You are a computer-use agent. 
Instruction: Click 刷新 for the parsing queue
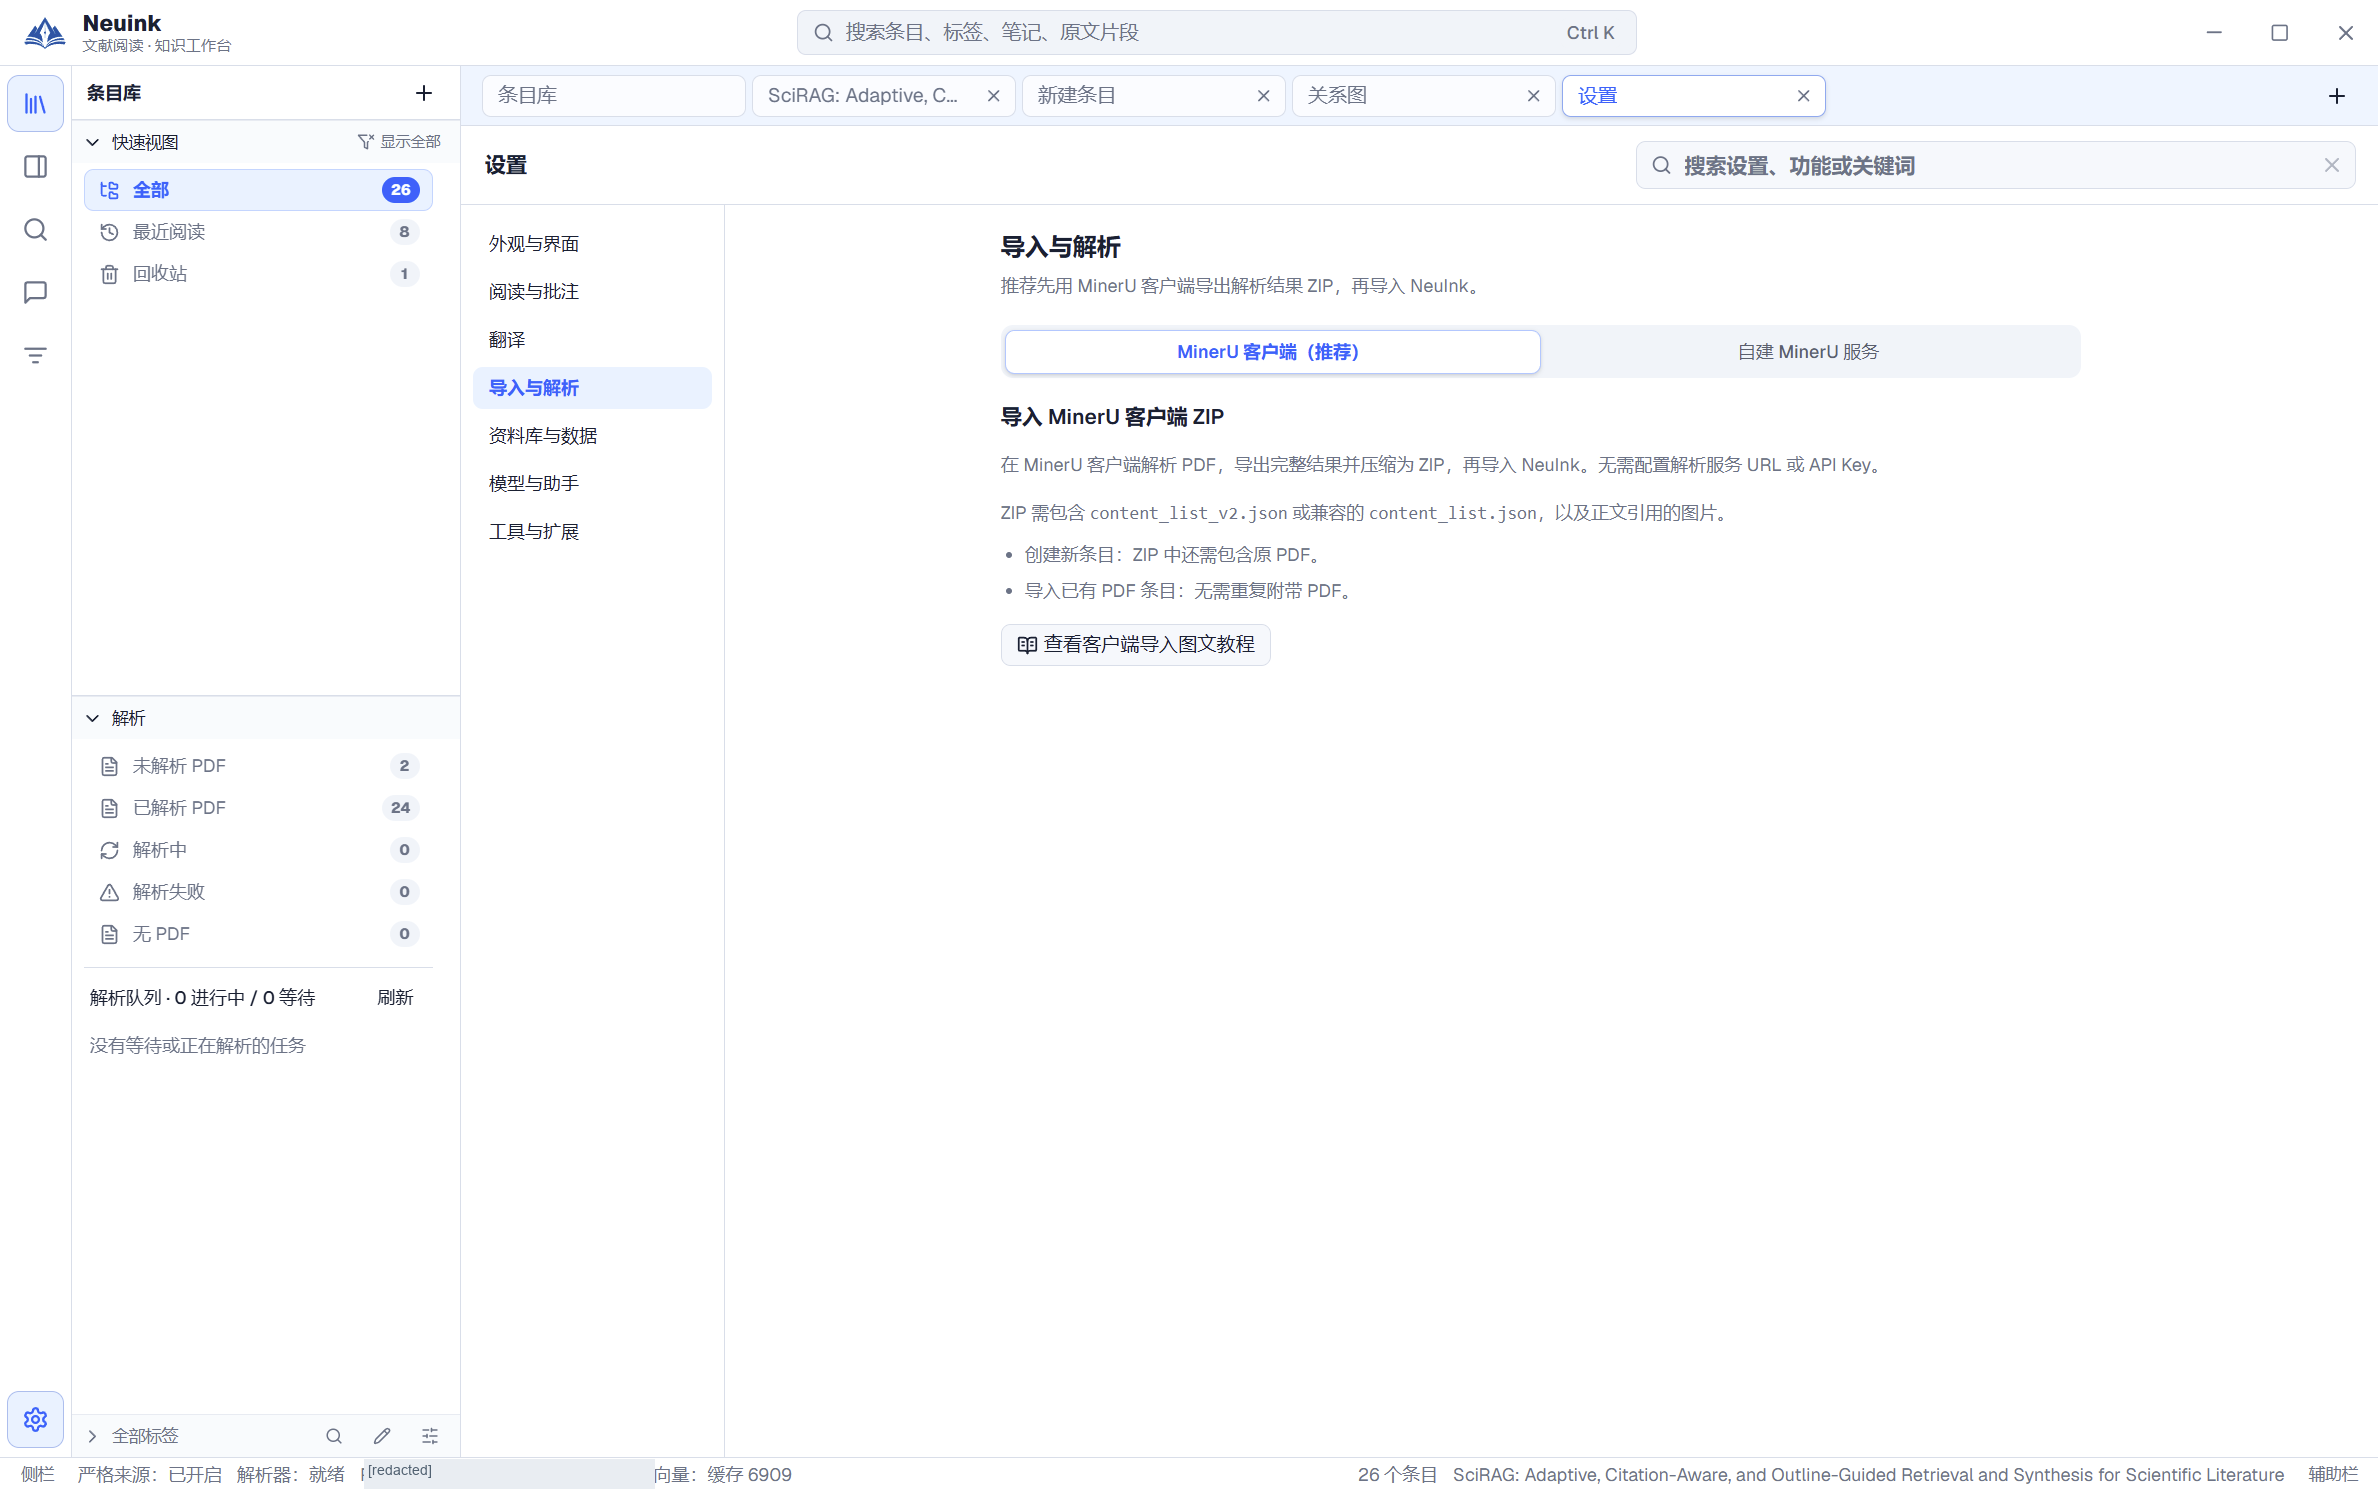coord(395,998)
